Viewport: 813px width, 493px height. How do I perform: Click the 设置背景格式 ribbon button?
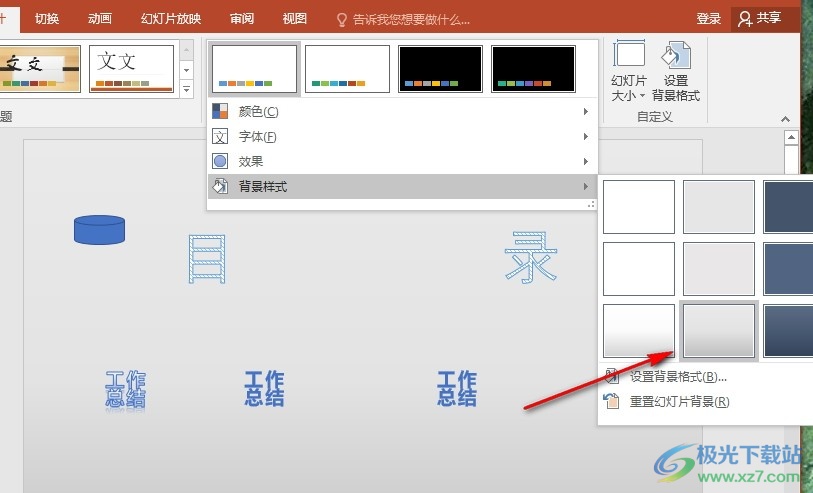tap(676, 71)
